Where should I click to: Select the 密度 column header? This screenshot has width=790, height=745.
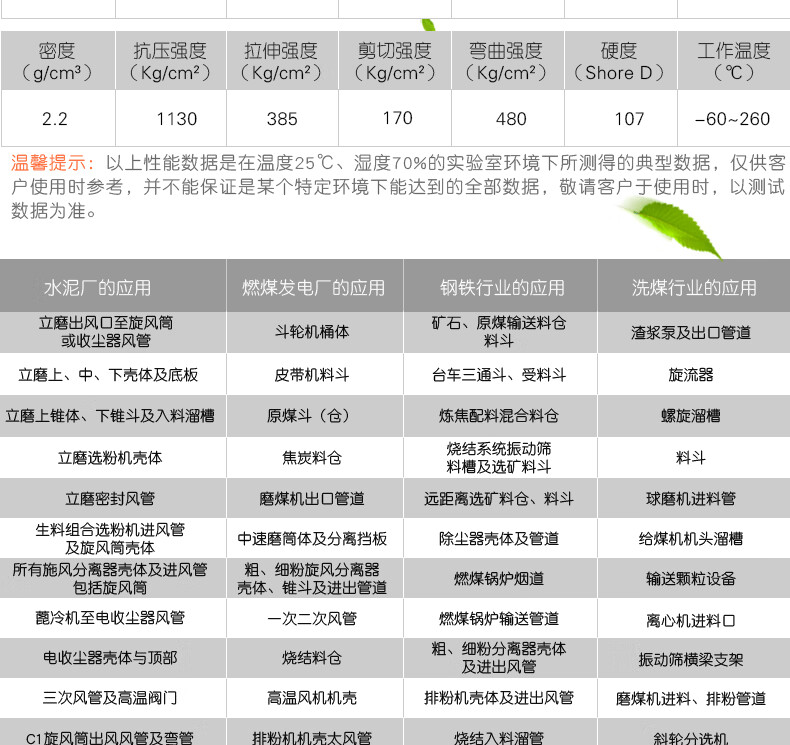click(56, 61)
